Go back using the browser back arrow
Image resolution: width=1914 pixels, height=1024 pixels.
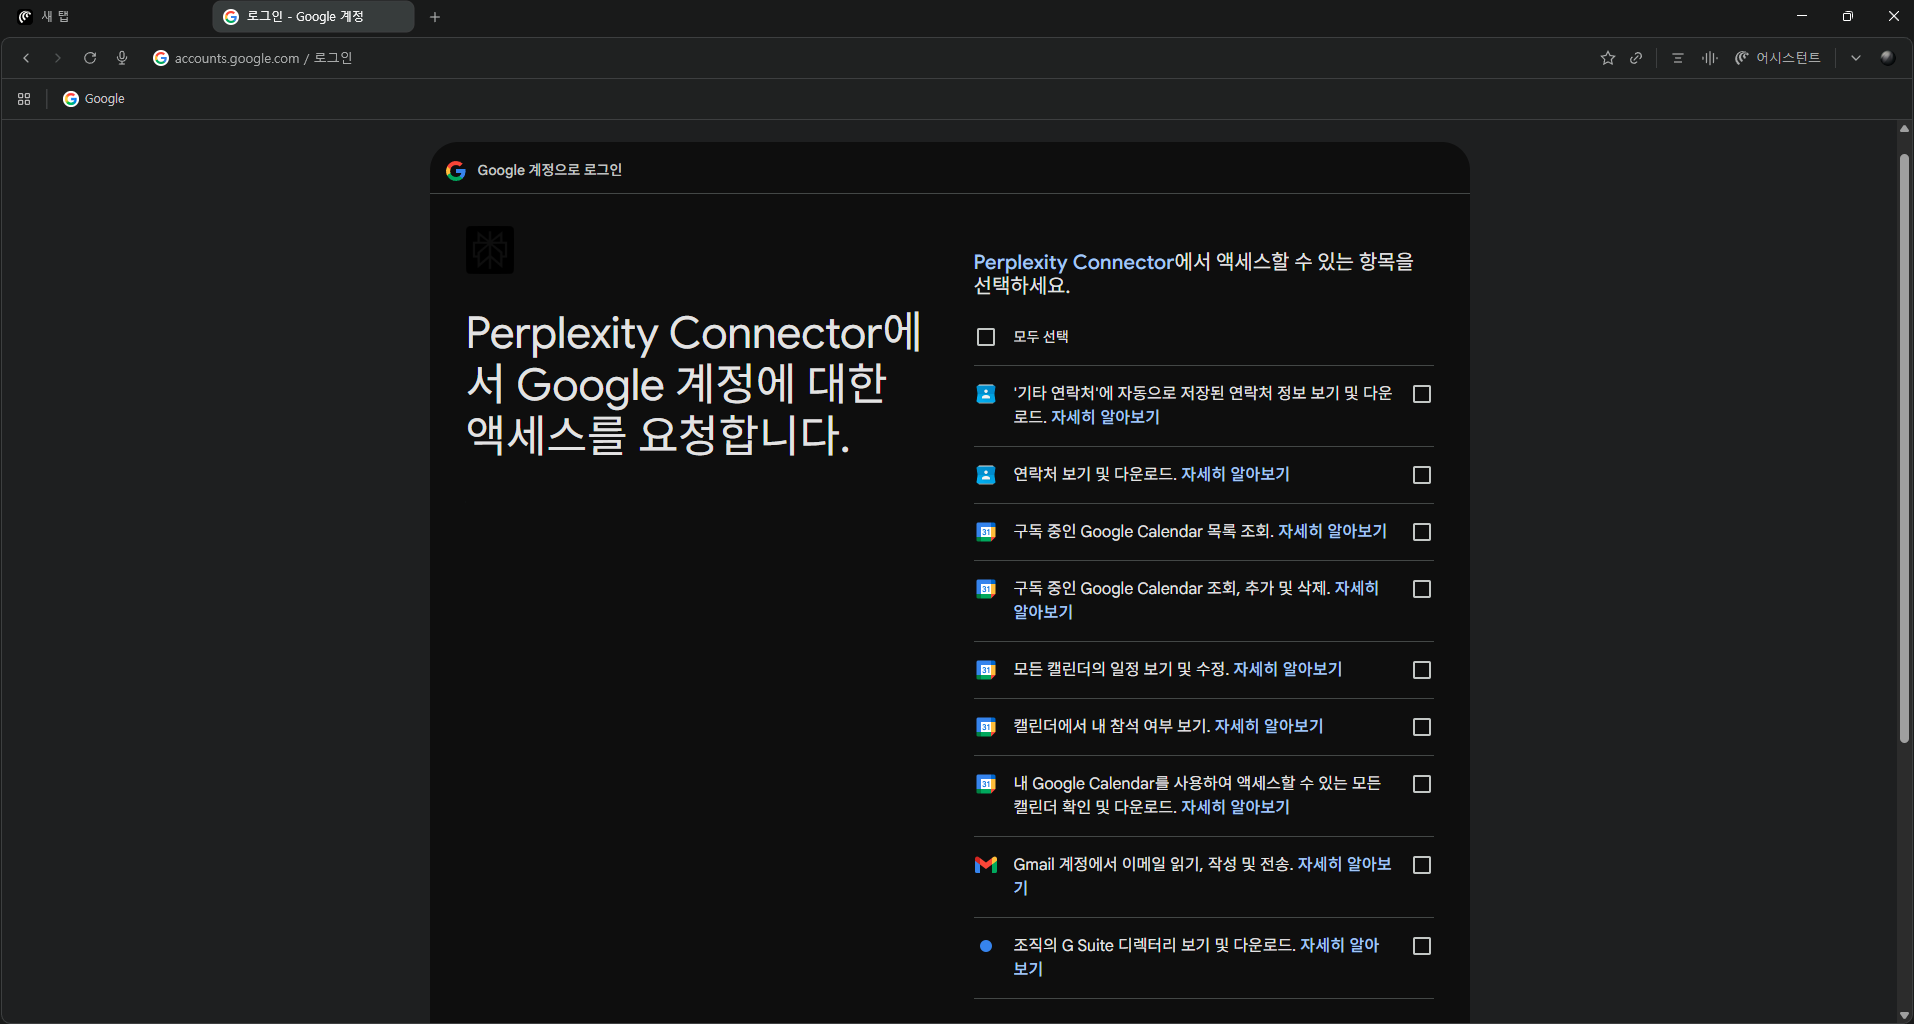[x=26, y=58]
